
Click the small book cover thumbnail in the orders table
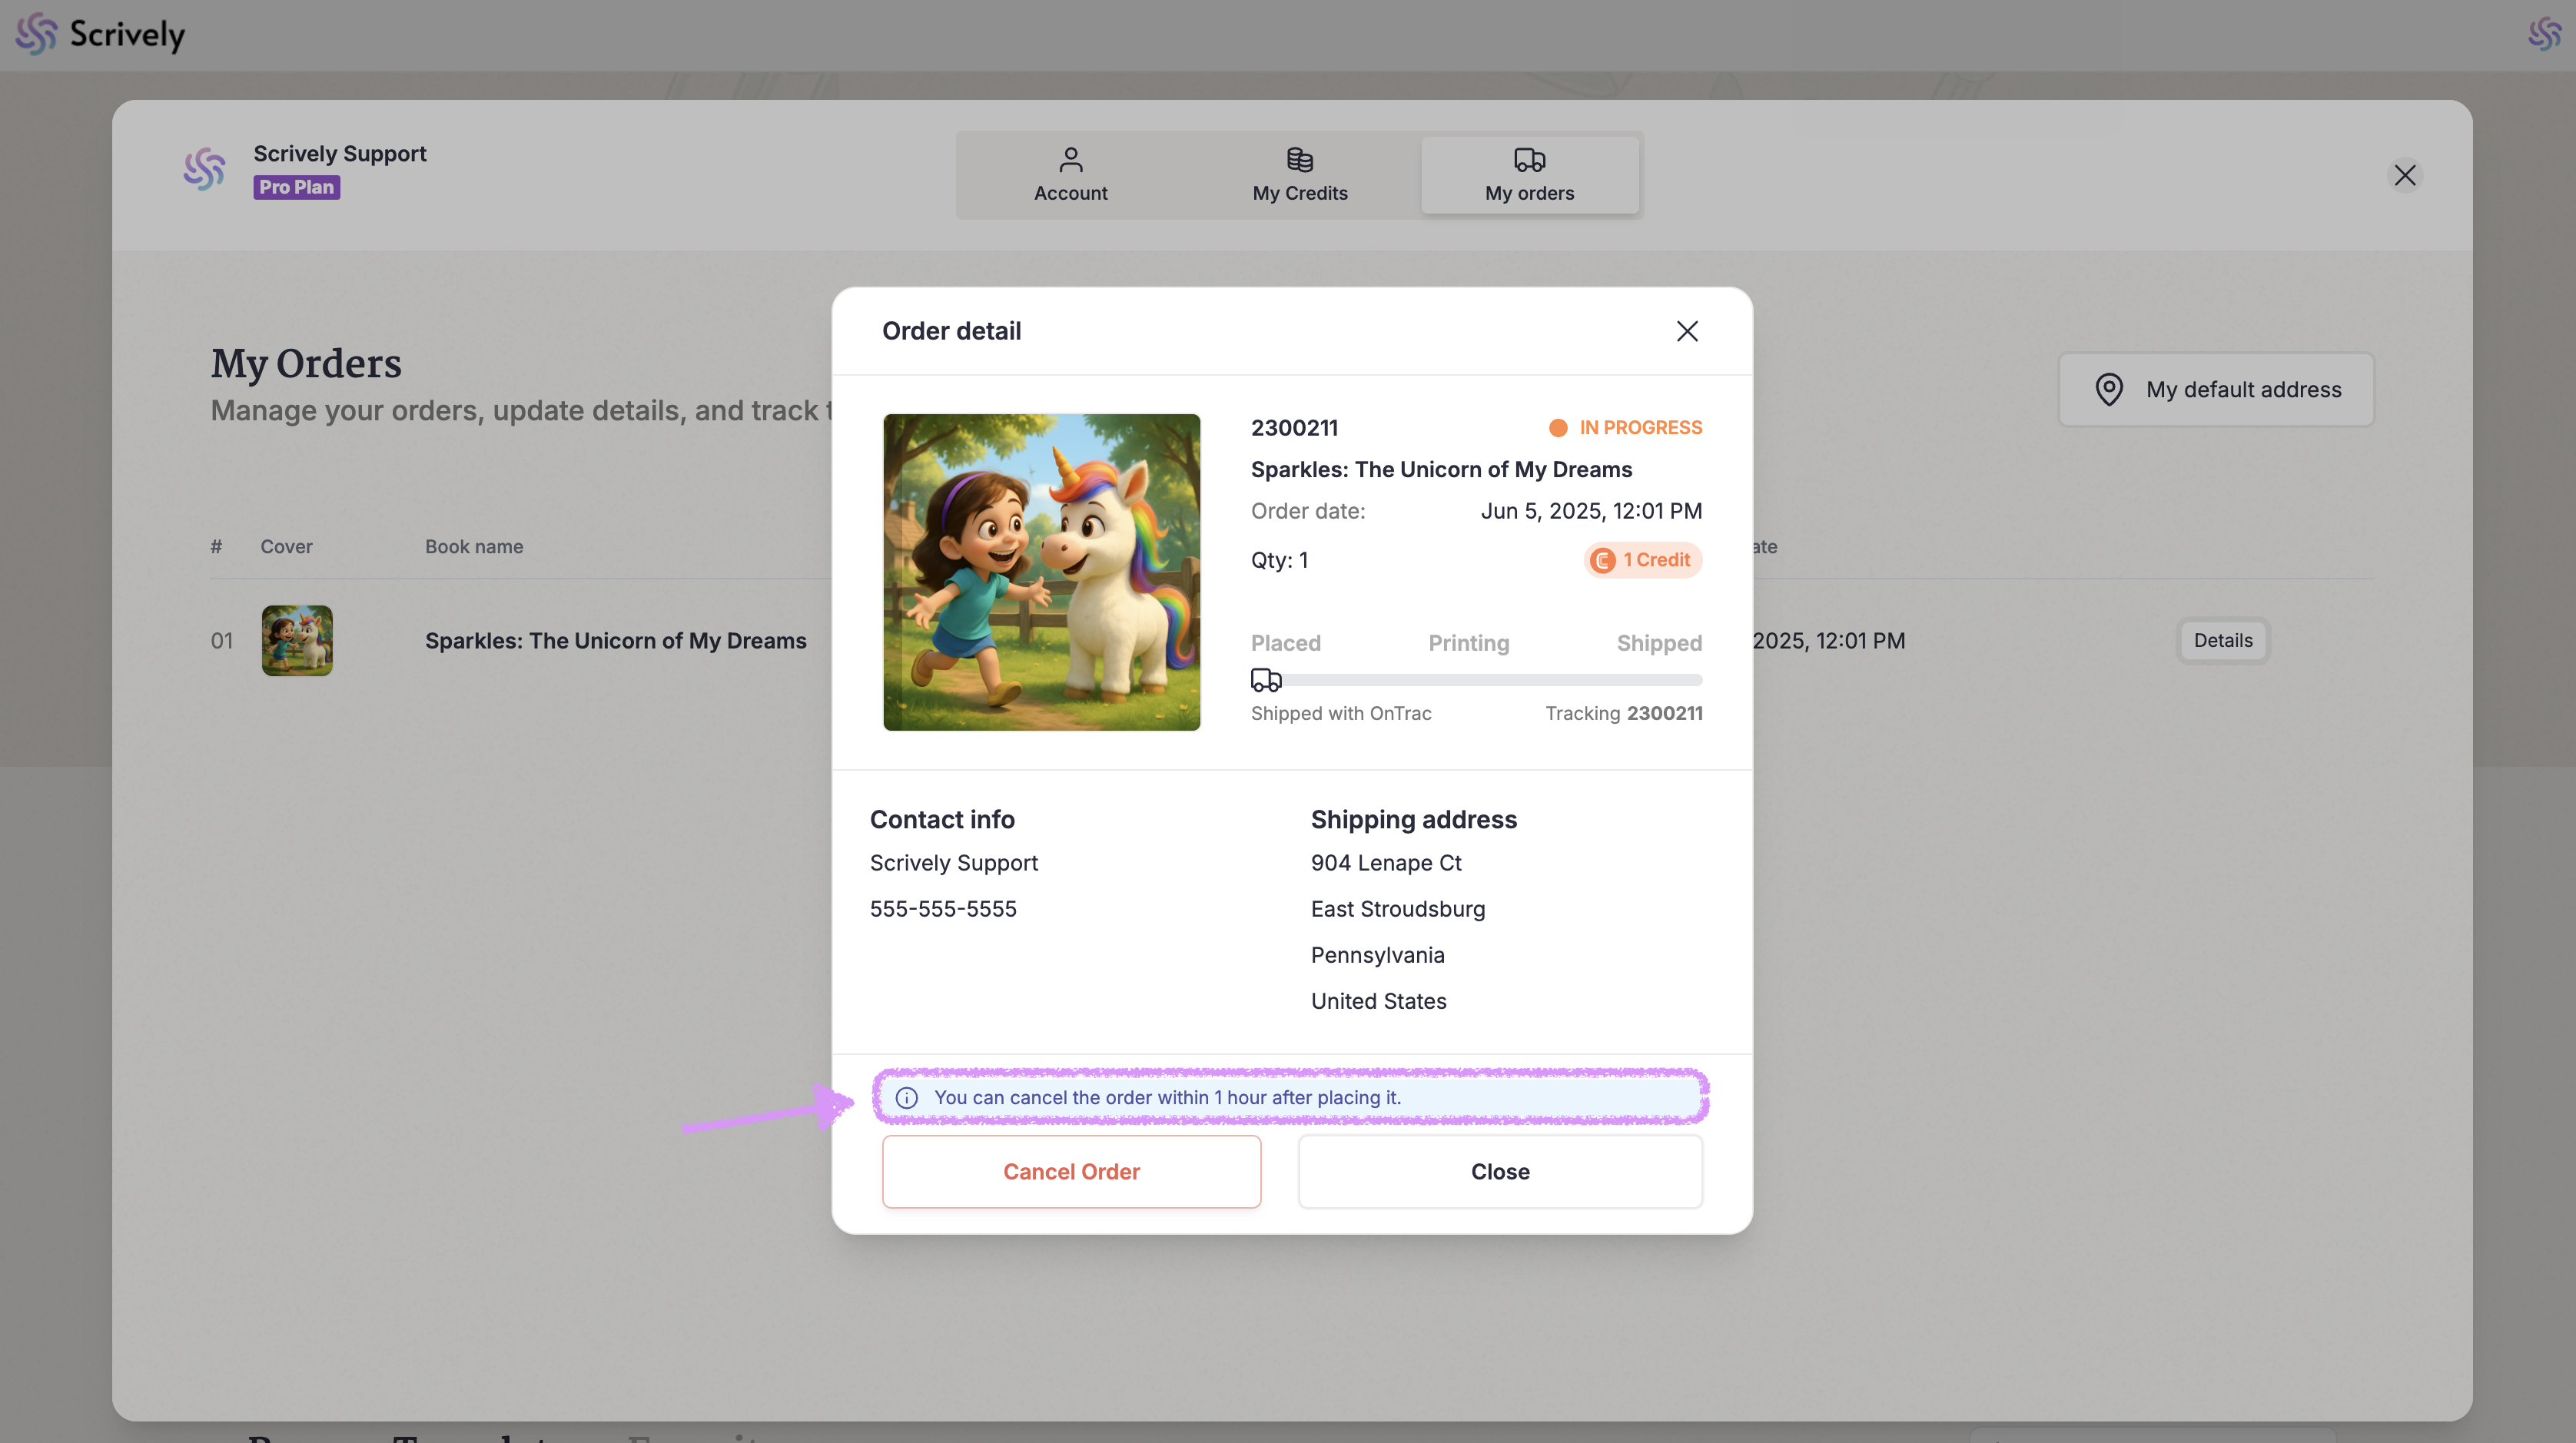tap(297, 640)
